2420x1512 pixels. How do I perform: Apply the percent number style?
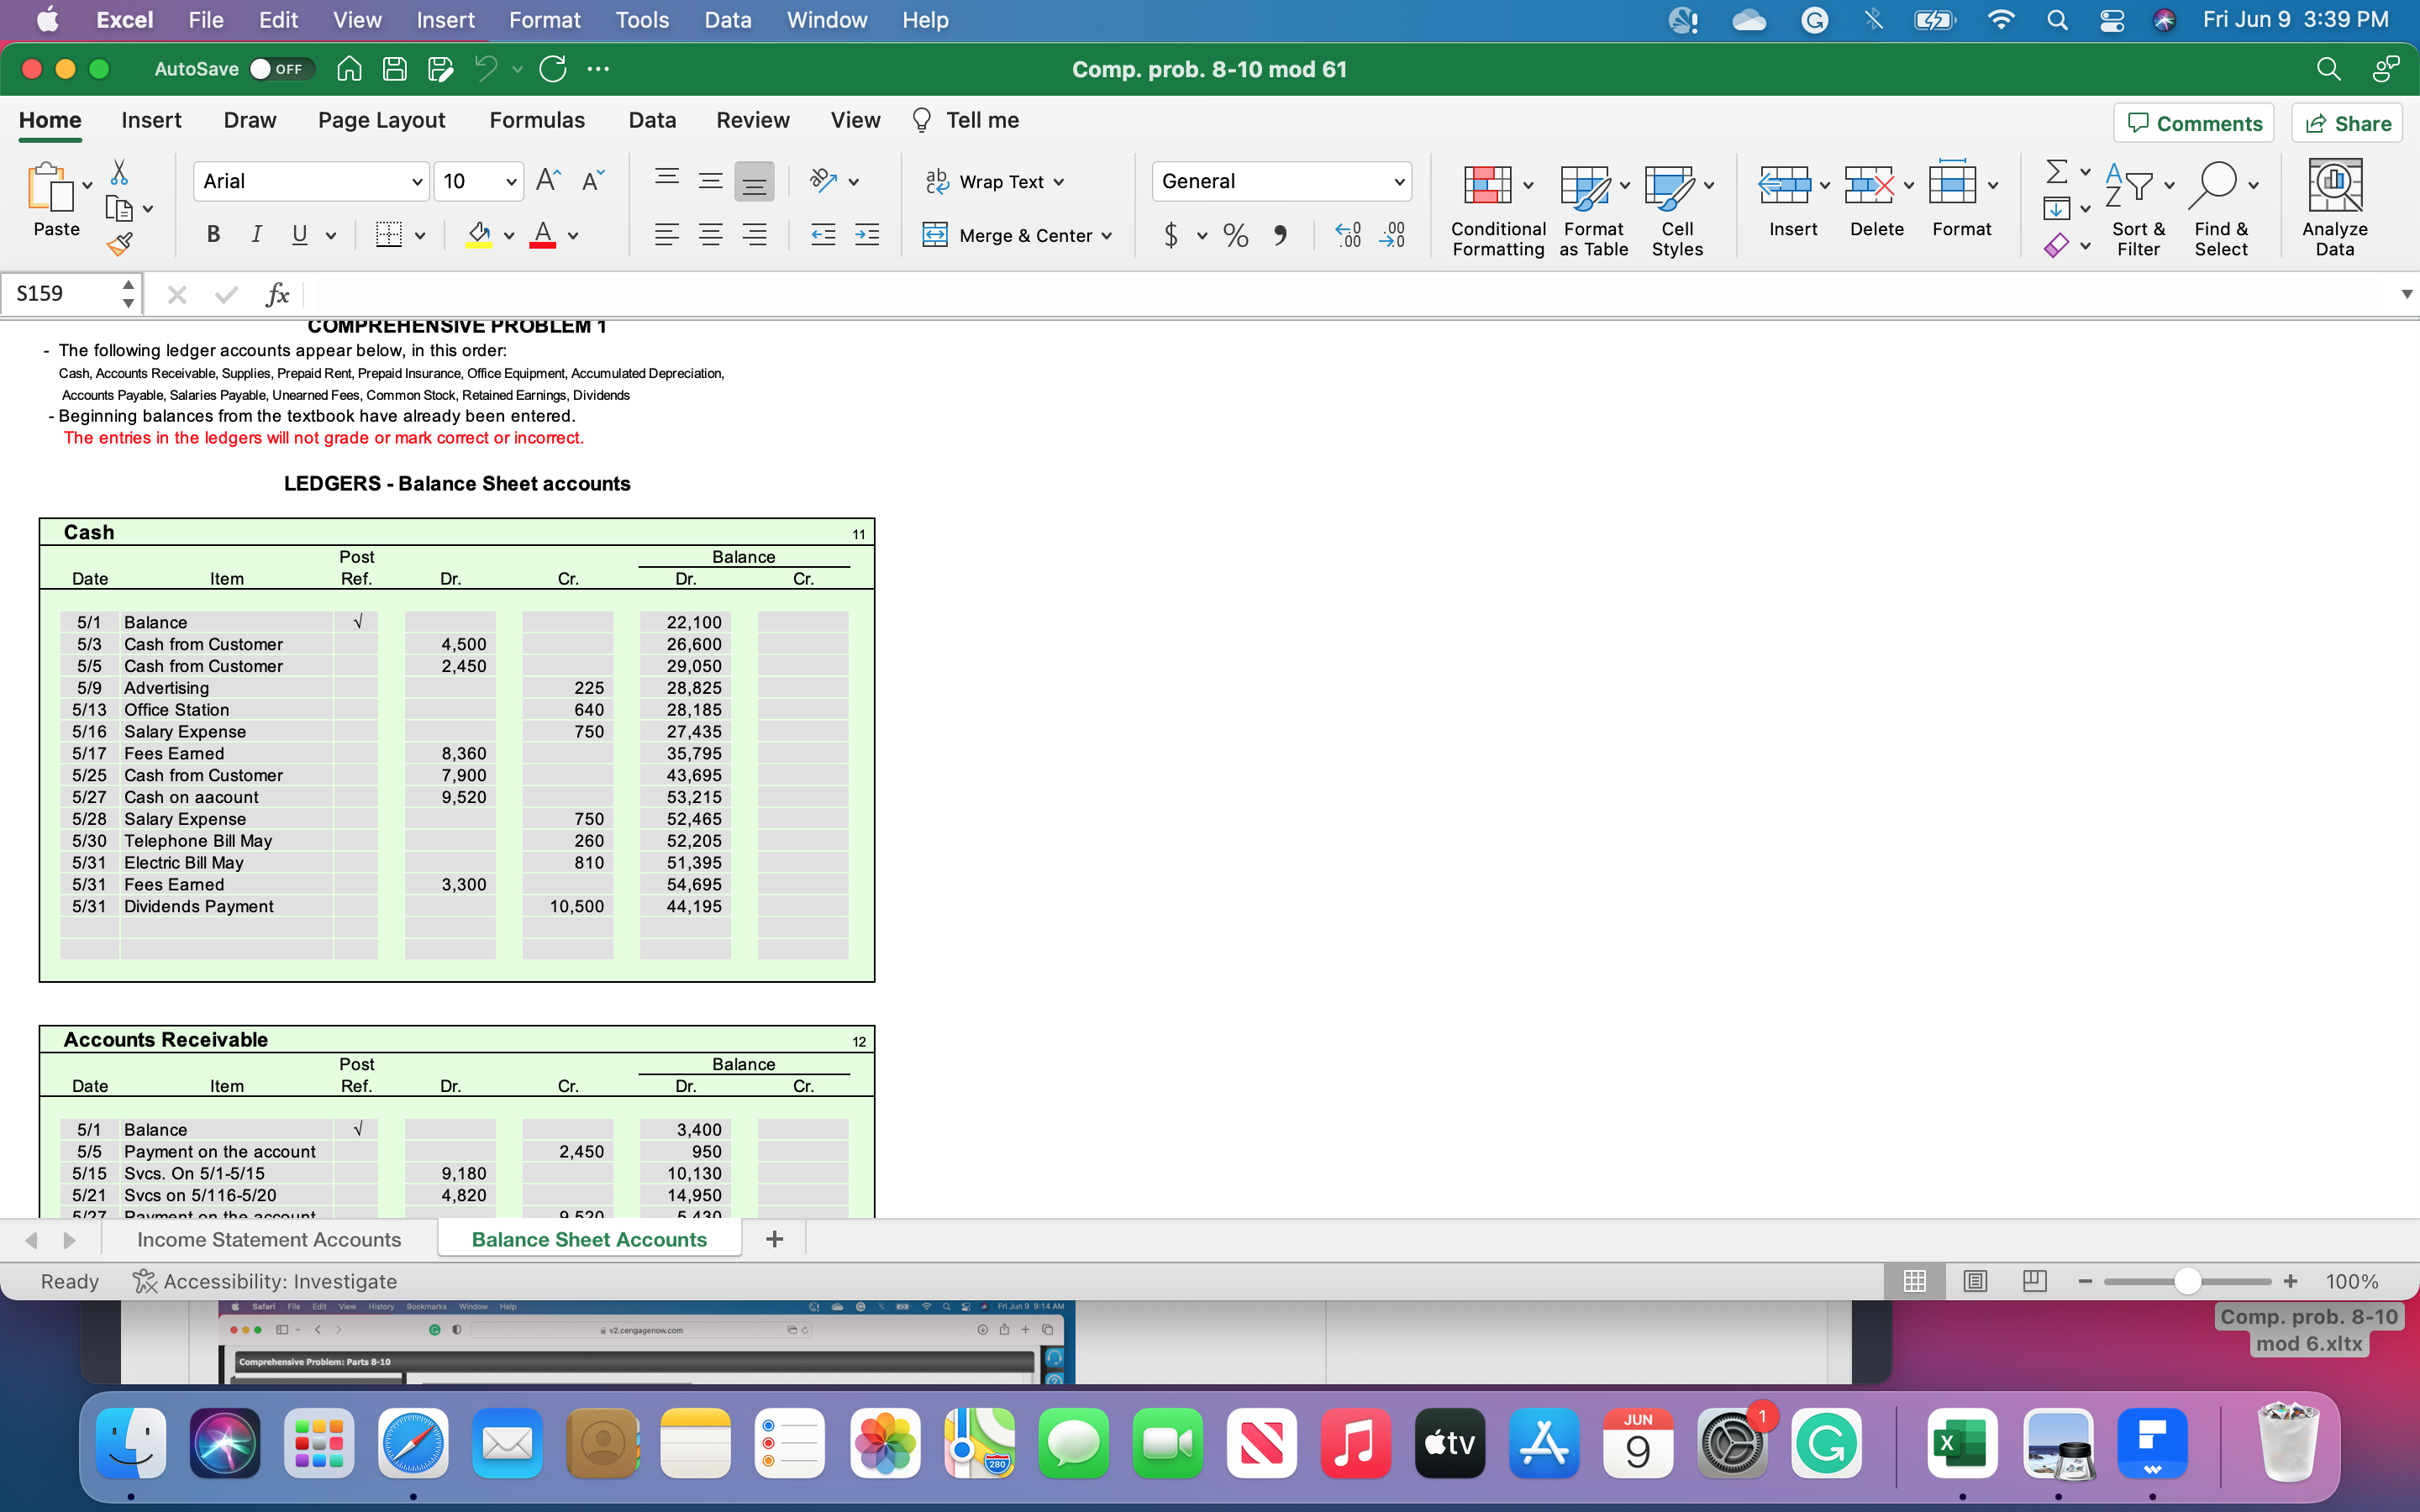[x=1236, y=235]
